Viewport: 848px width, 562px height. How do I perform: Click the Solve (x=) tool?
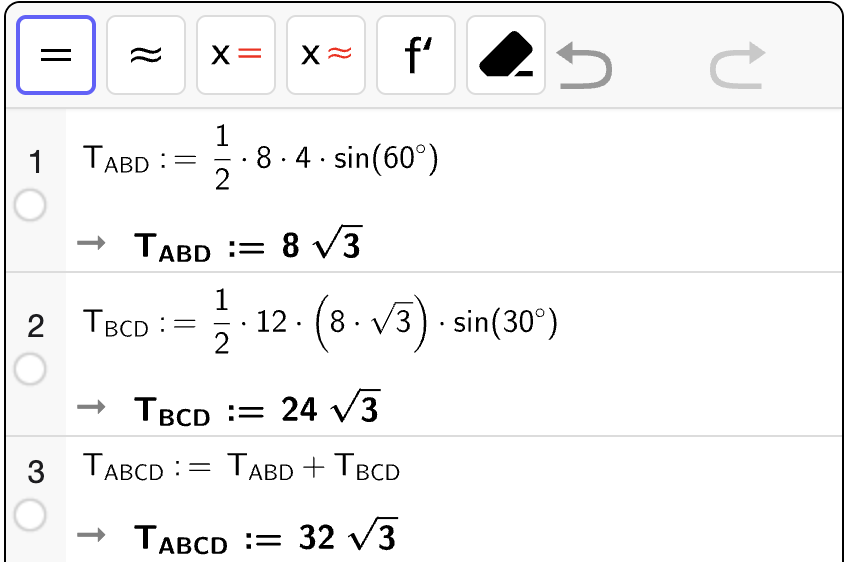[236, 56]
